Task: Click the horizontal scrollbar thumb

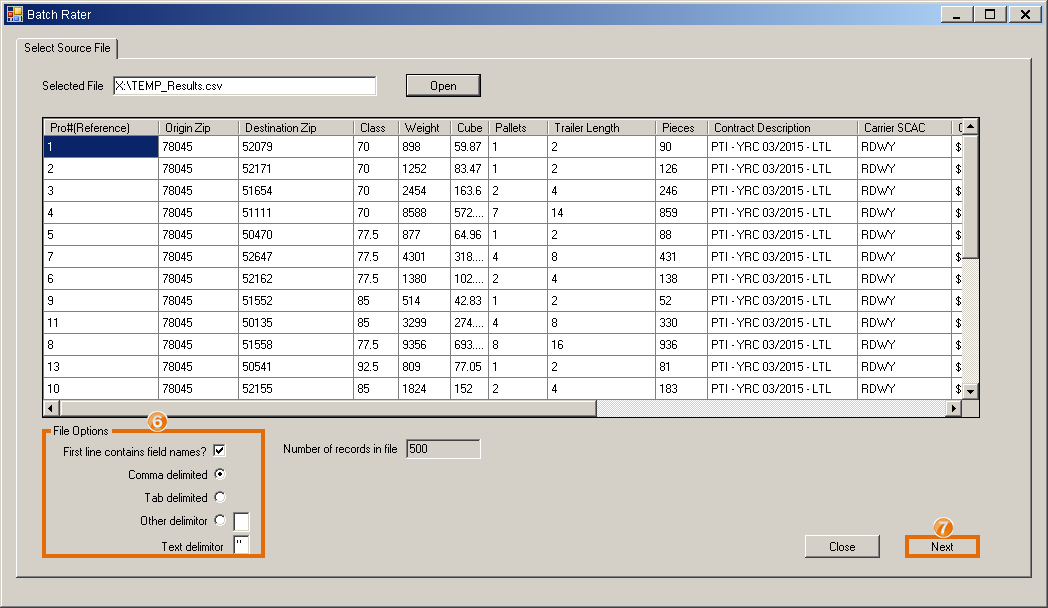Action: pyautogui.click(x=328, y=408)
